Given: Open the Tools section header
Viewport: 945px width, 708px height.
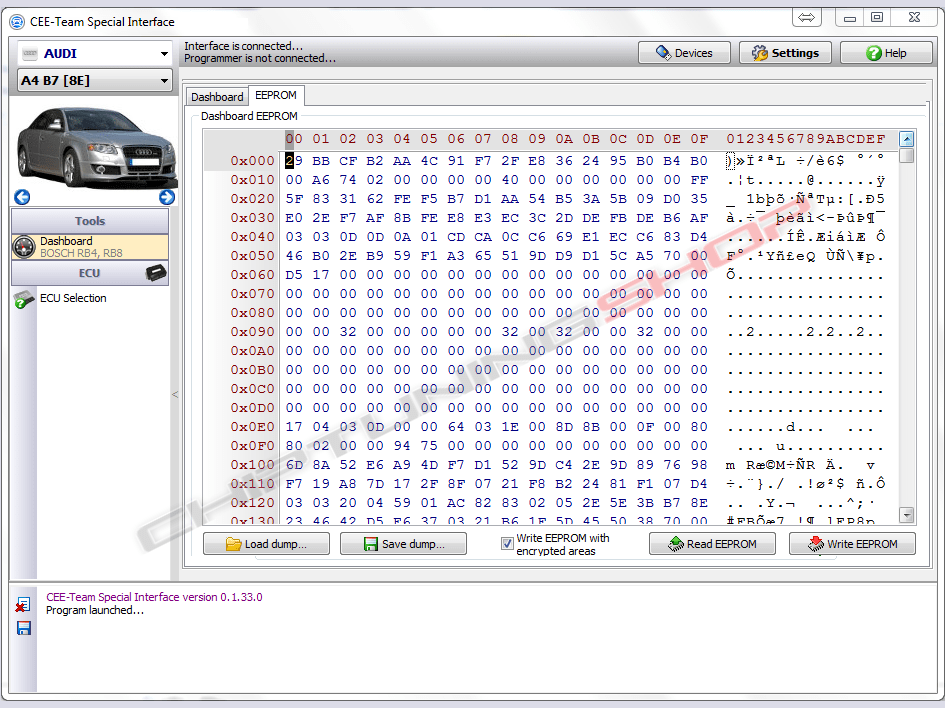Looking at the screenshot, I should (90, 221).
